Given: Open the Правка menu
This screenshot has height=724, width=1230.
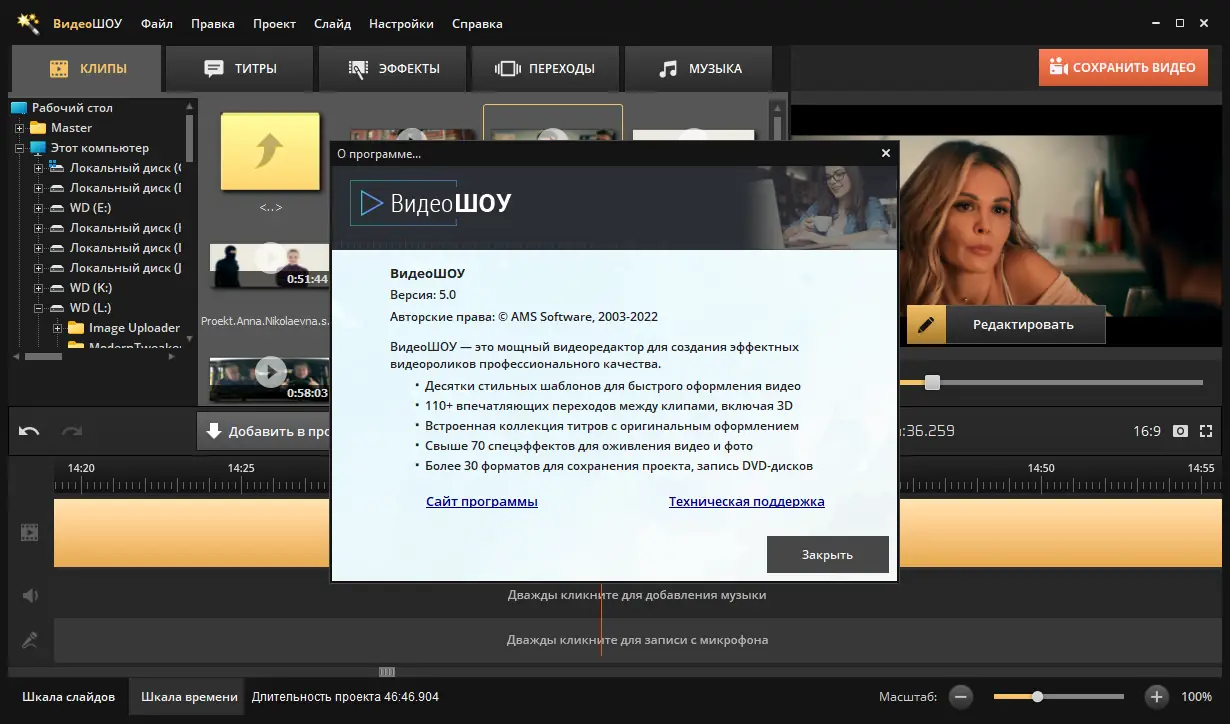Looking at the screenshot, I should (212, 23).
